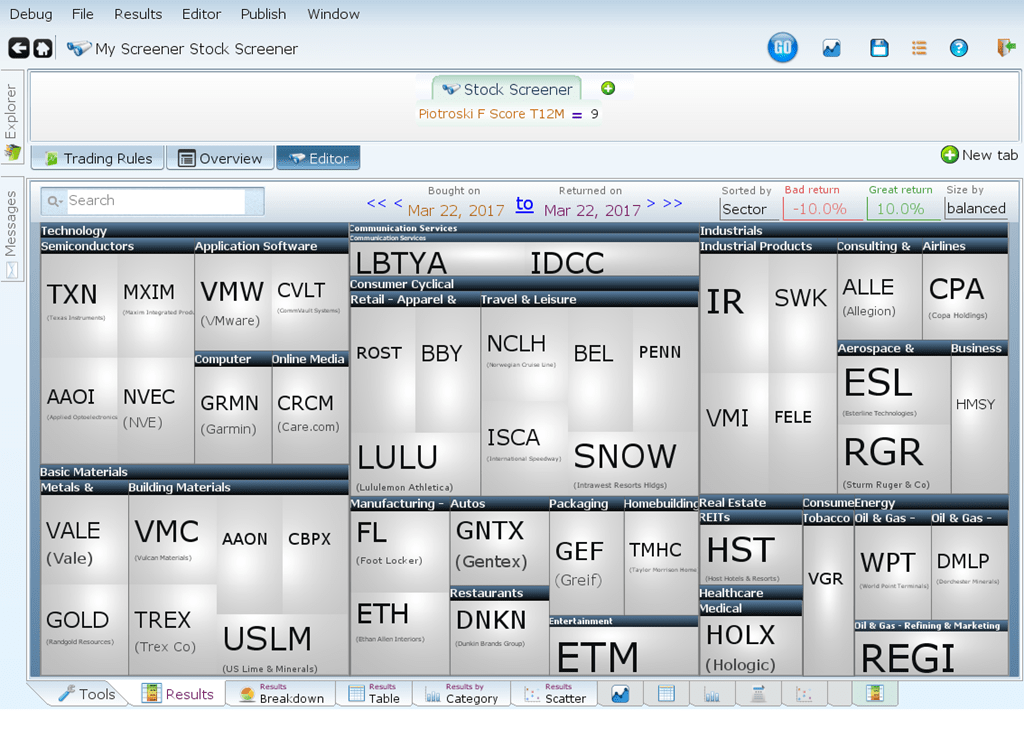Step back one period with < arrow

[x=398, y=203]
